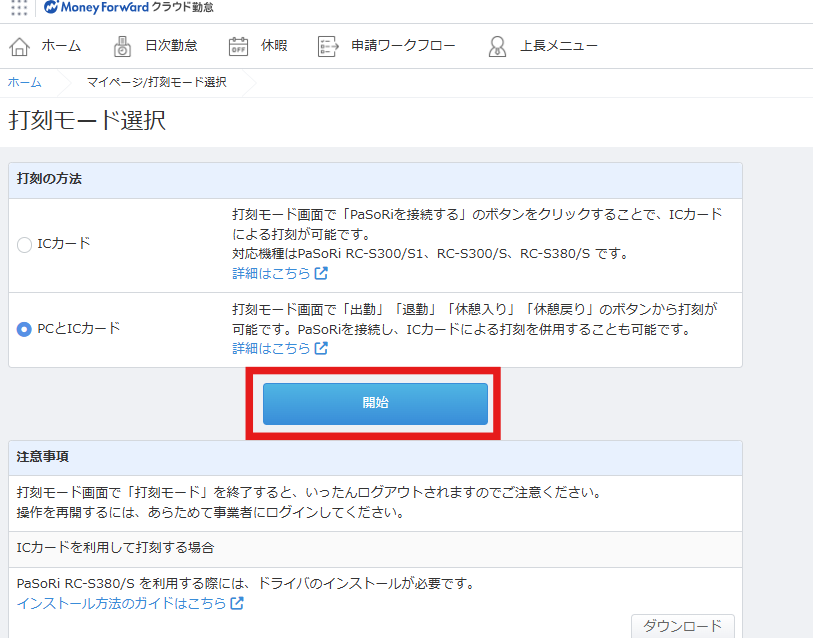
Task: Open 詳細はこちら link under ICカード description
Action: [271, 273]
